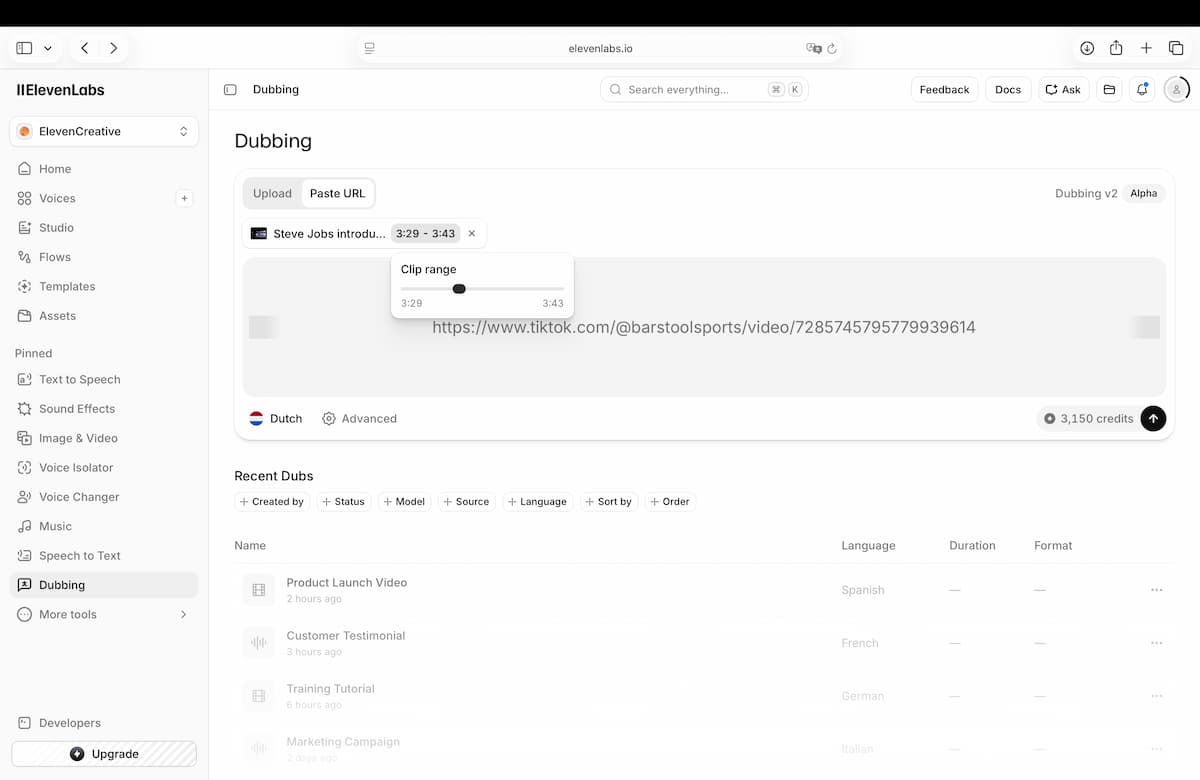Add Model filter
The height and width of the screenshot is (780, 1200).
[404, 502]
